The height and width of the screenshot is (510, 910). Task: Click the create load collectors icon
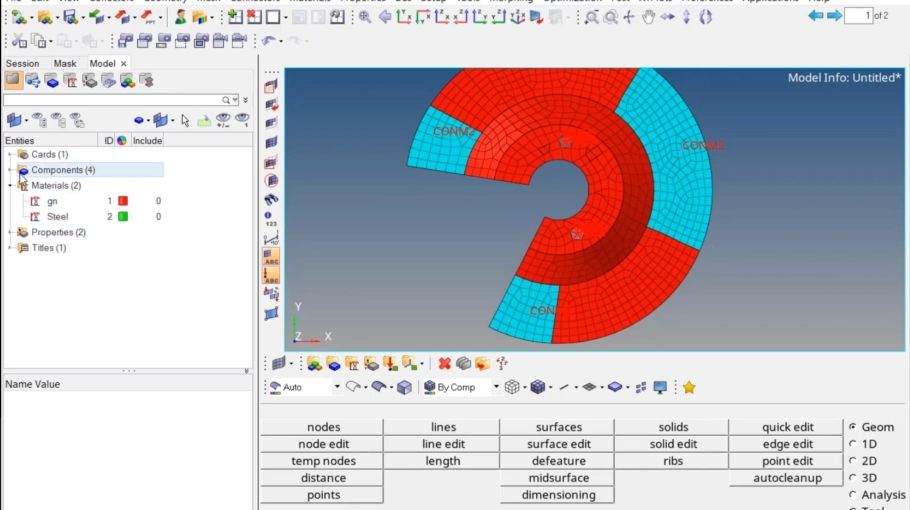(x=391, y=364)
